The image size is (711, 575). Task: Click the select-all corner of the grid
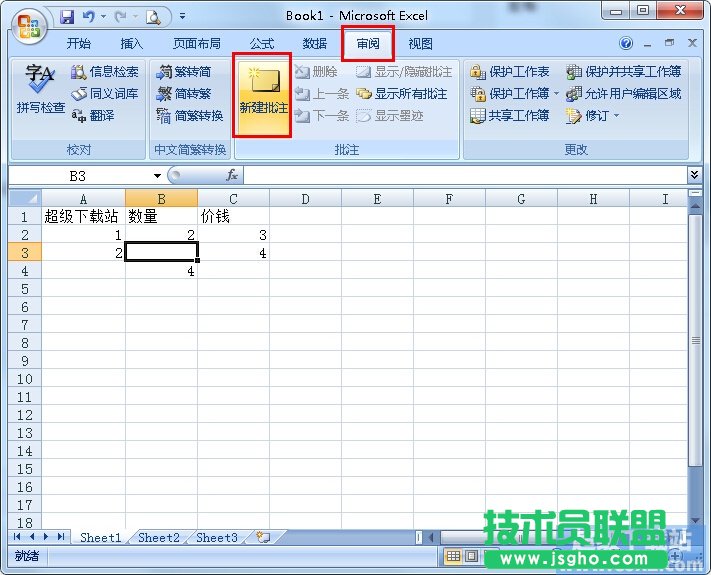click(x=25, y=198)
